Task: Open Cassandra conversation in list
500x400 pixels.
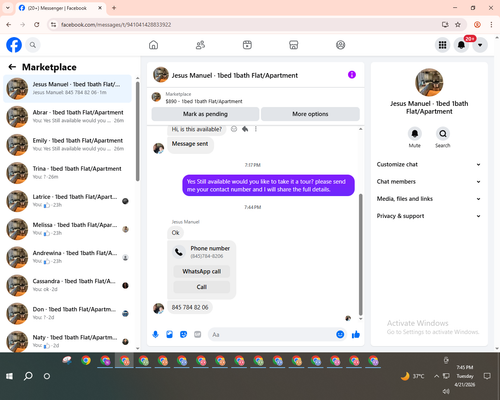Action: (67, 285)
